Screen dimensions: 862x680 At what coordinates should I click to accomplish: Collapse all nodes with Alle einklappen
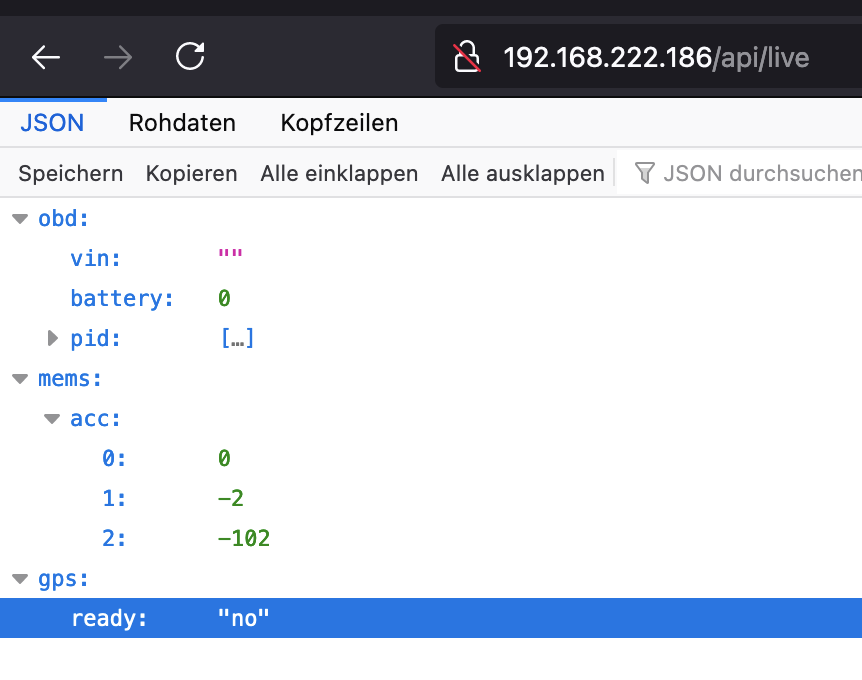339,173
